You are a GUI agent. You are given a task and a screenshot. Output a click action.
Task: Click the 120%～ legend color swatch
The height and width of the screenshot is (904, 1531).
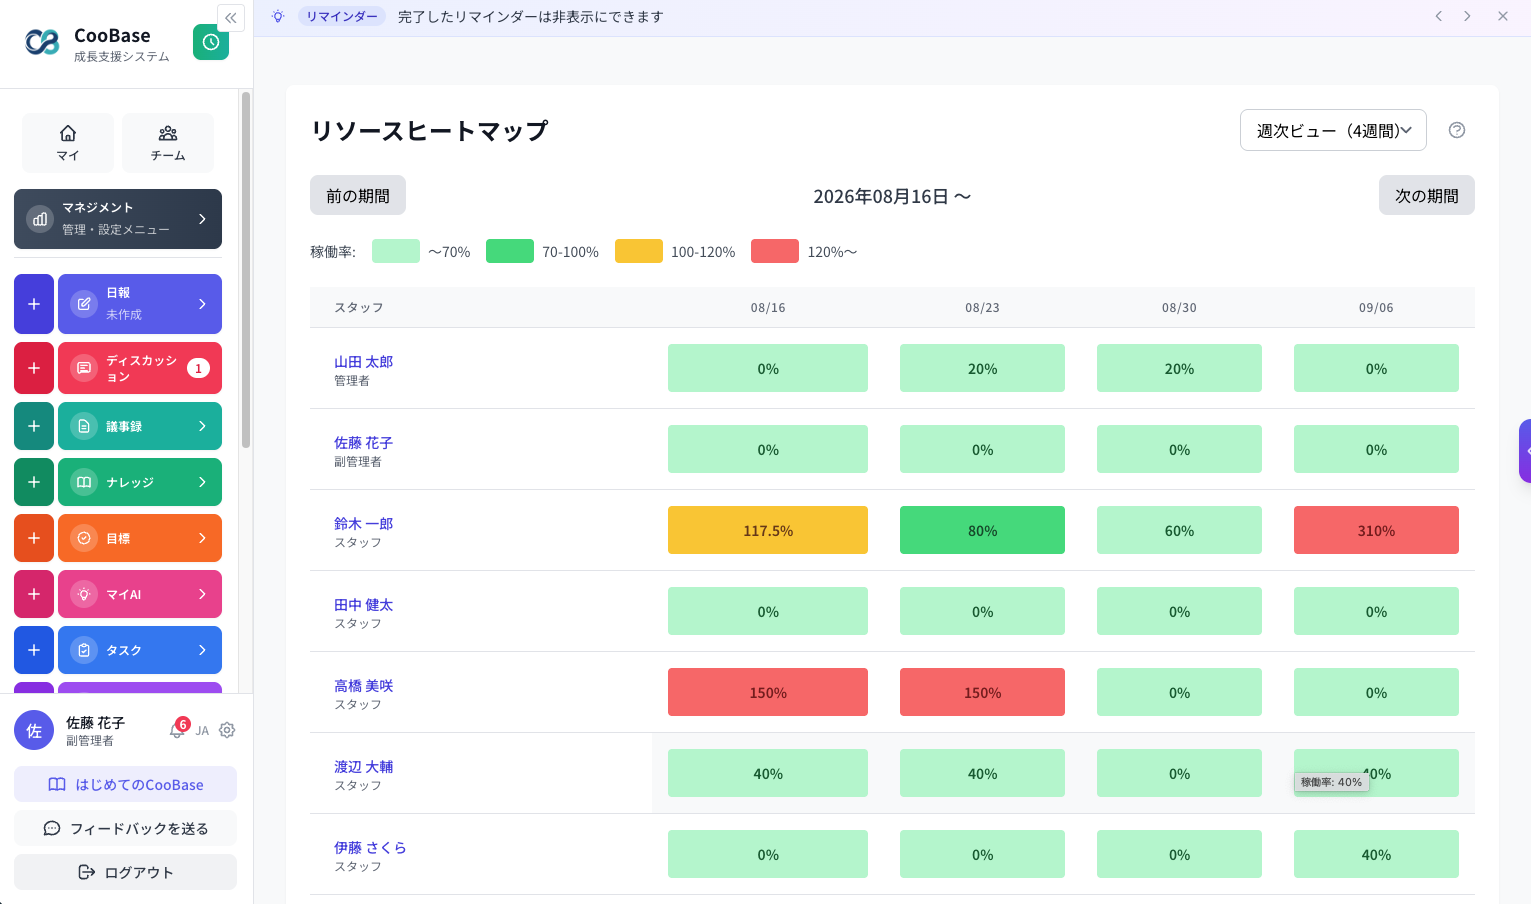pos(775,251)
